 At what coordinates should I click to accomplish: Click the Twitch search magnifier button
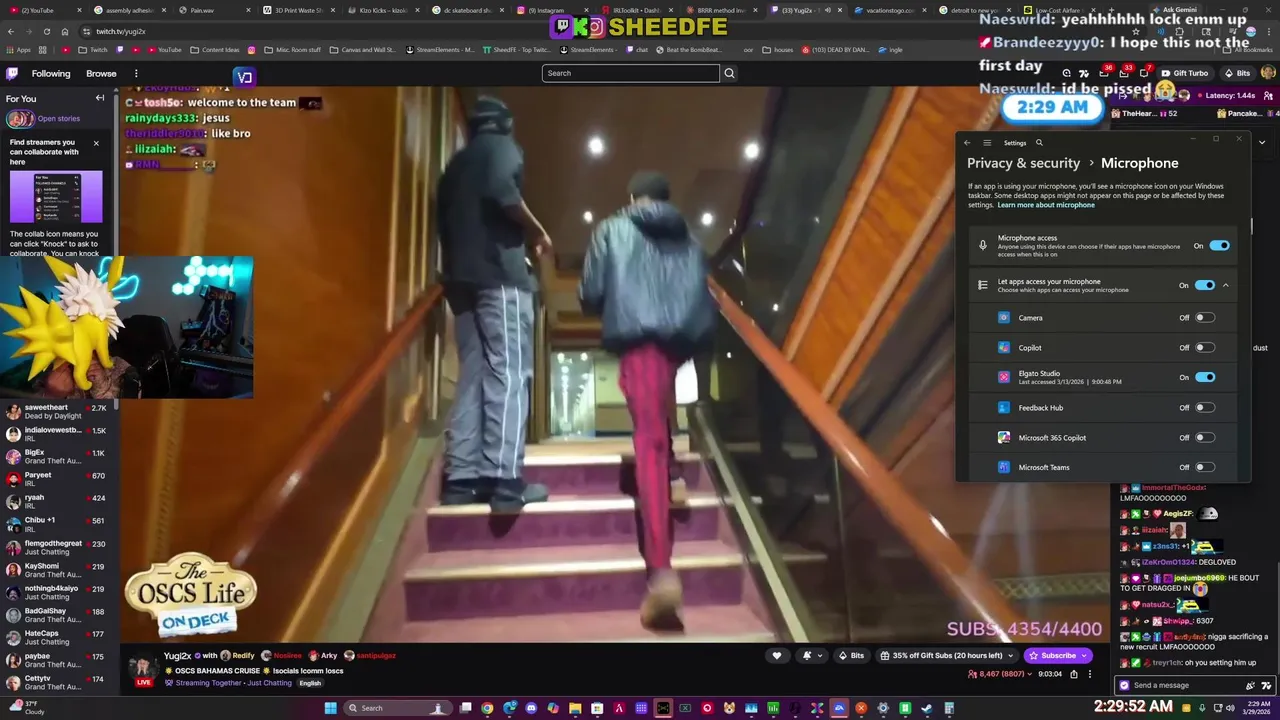[729, 73]
